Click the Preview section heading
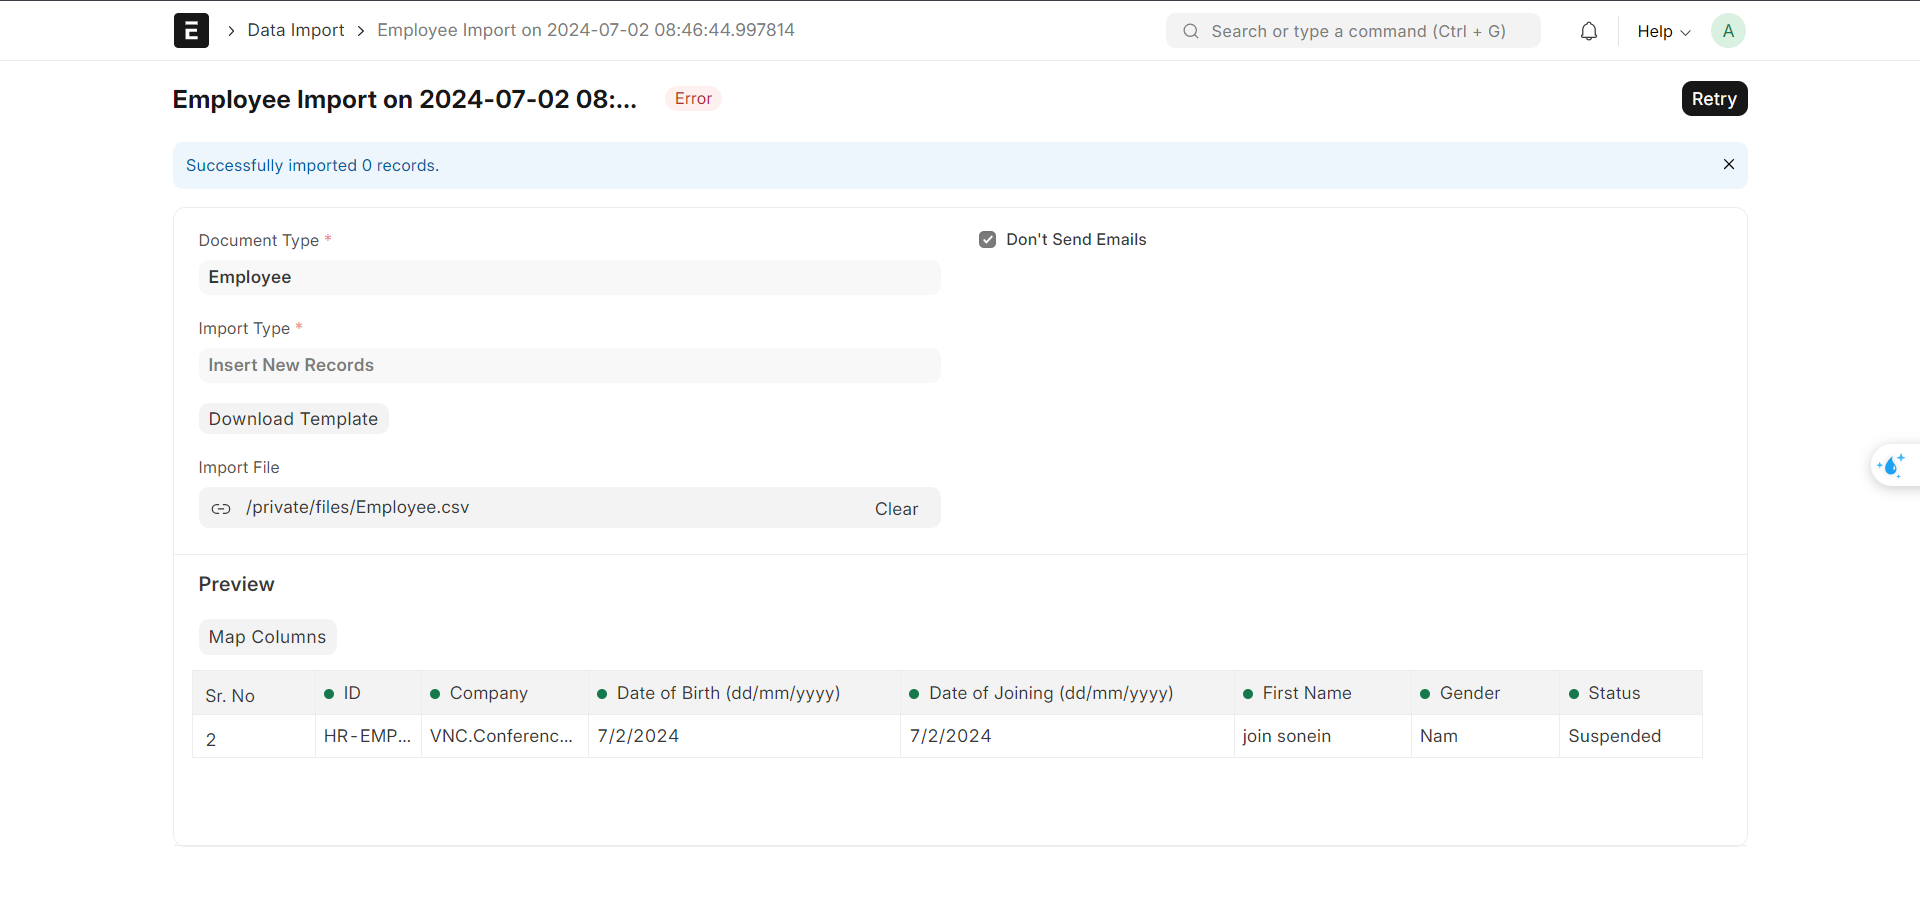Image resolution: width=1920 pixels, height=919 pixels. click(x=236, y=584)
